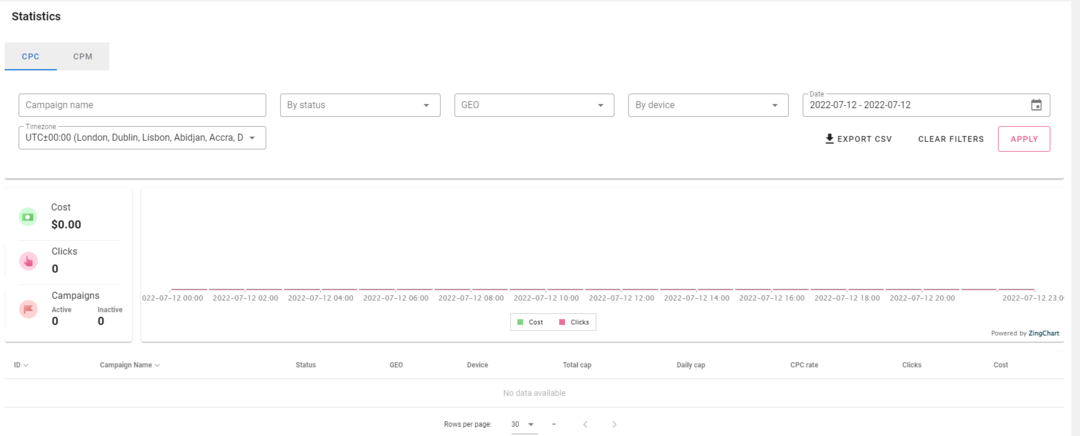Click the green Cost money icon
The height and width of the screenshot is (436, 1080).
coord(28,216)
